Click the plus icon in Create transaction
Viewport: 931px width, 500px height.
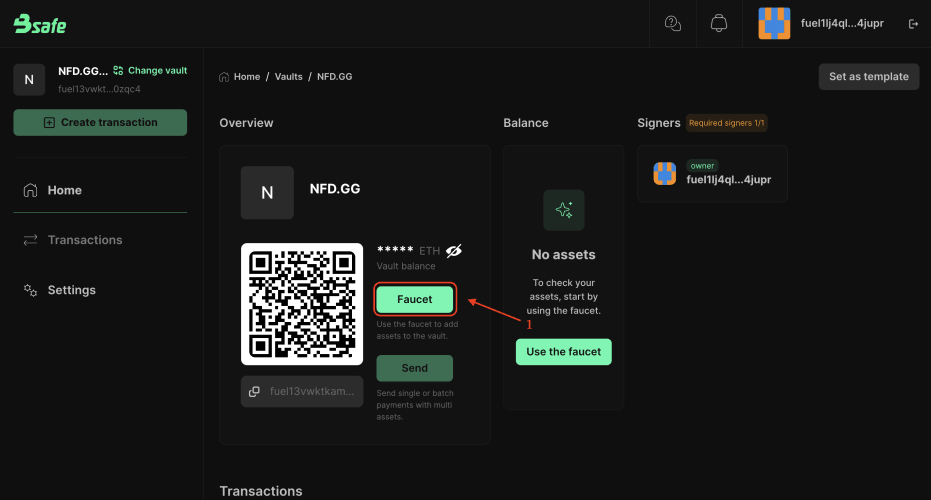[x=49, y=122]
